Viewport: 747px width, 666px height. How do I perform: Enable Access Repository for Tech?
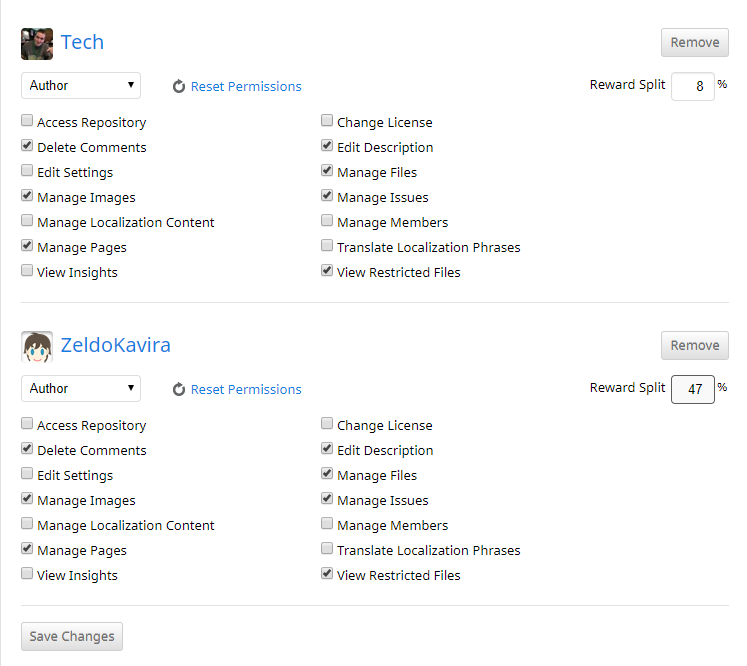click(27, 121)
